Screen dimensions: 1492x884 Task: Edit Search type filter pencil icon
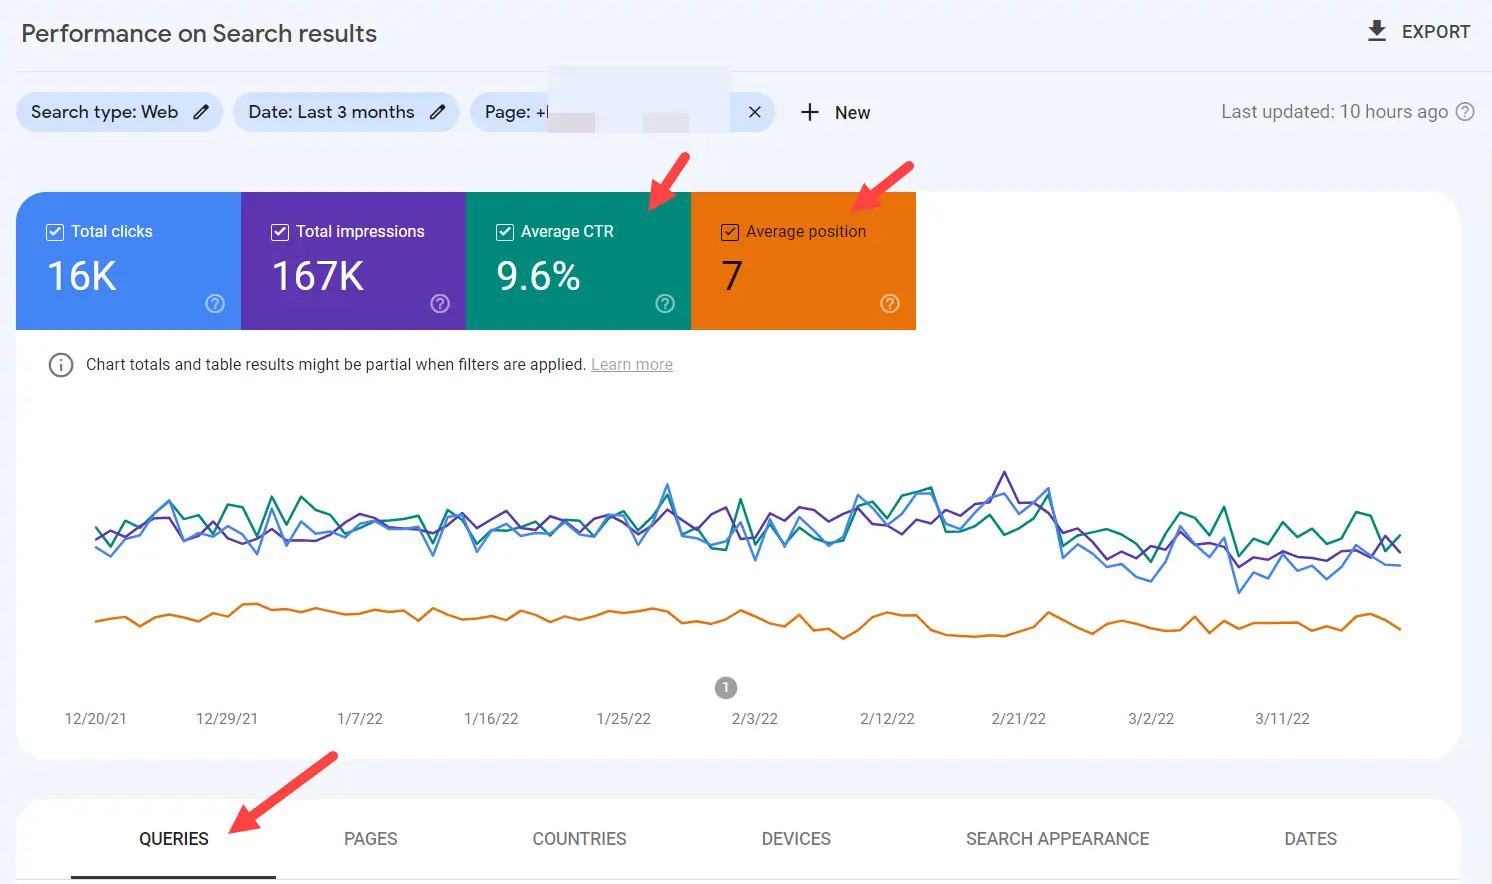(x=201, y=112)
